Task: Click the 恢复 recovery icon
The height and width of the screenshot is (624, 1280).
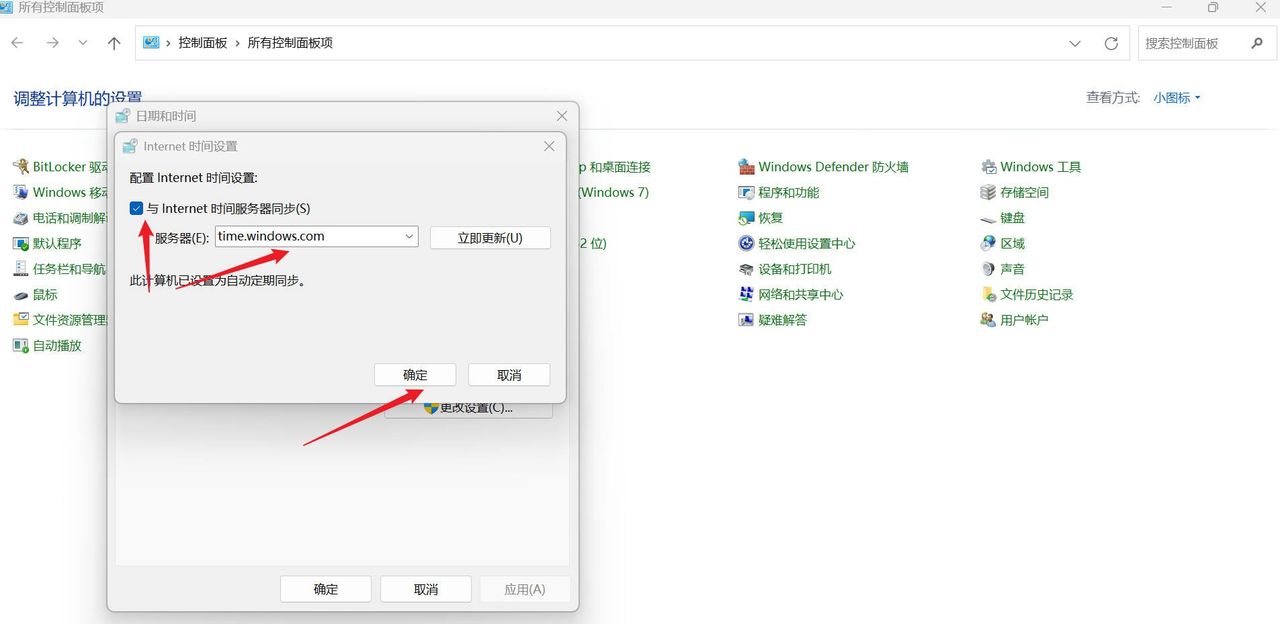Action: (x=746, y=218)
